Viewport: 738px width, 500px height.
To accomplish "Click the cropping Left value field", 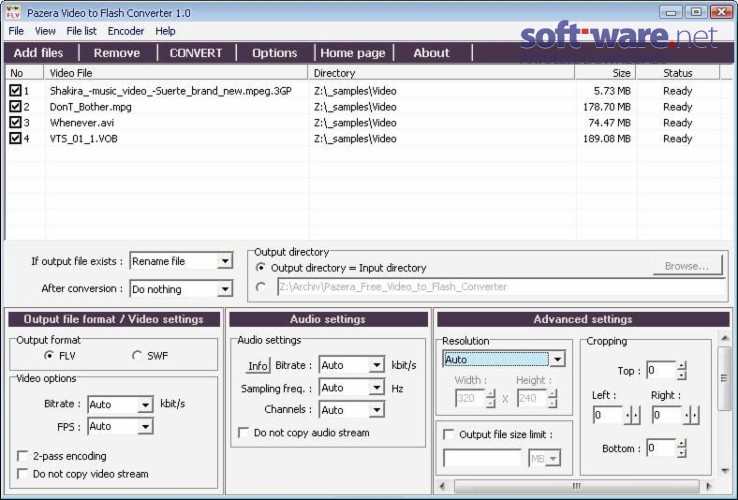I will click(608, 415).
